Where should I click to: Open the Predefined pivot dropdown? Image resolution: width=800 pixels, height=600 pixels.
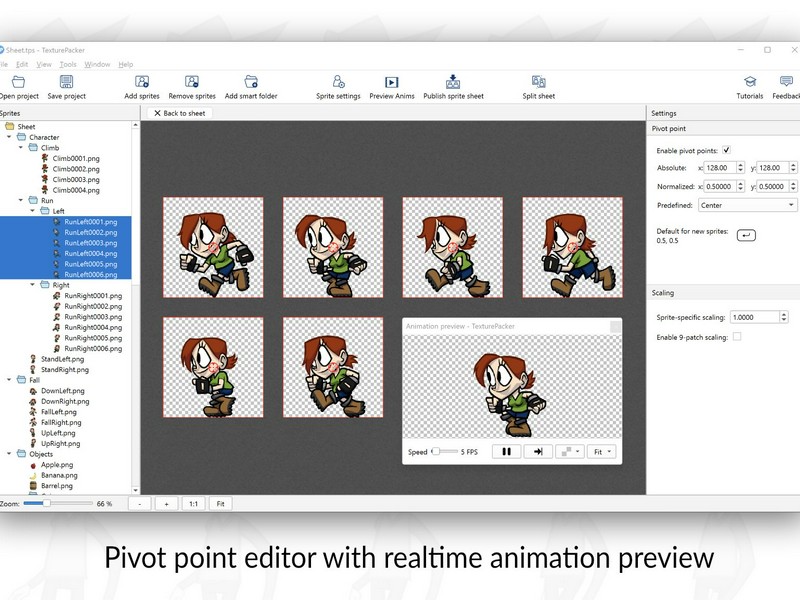point(747,205)
